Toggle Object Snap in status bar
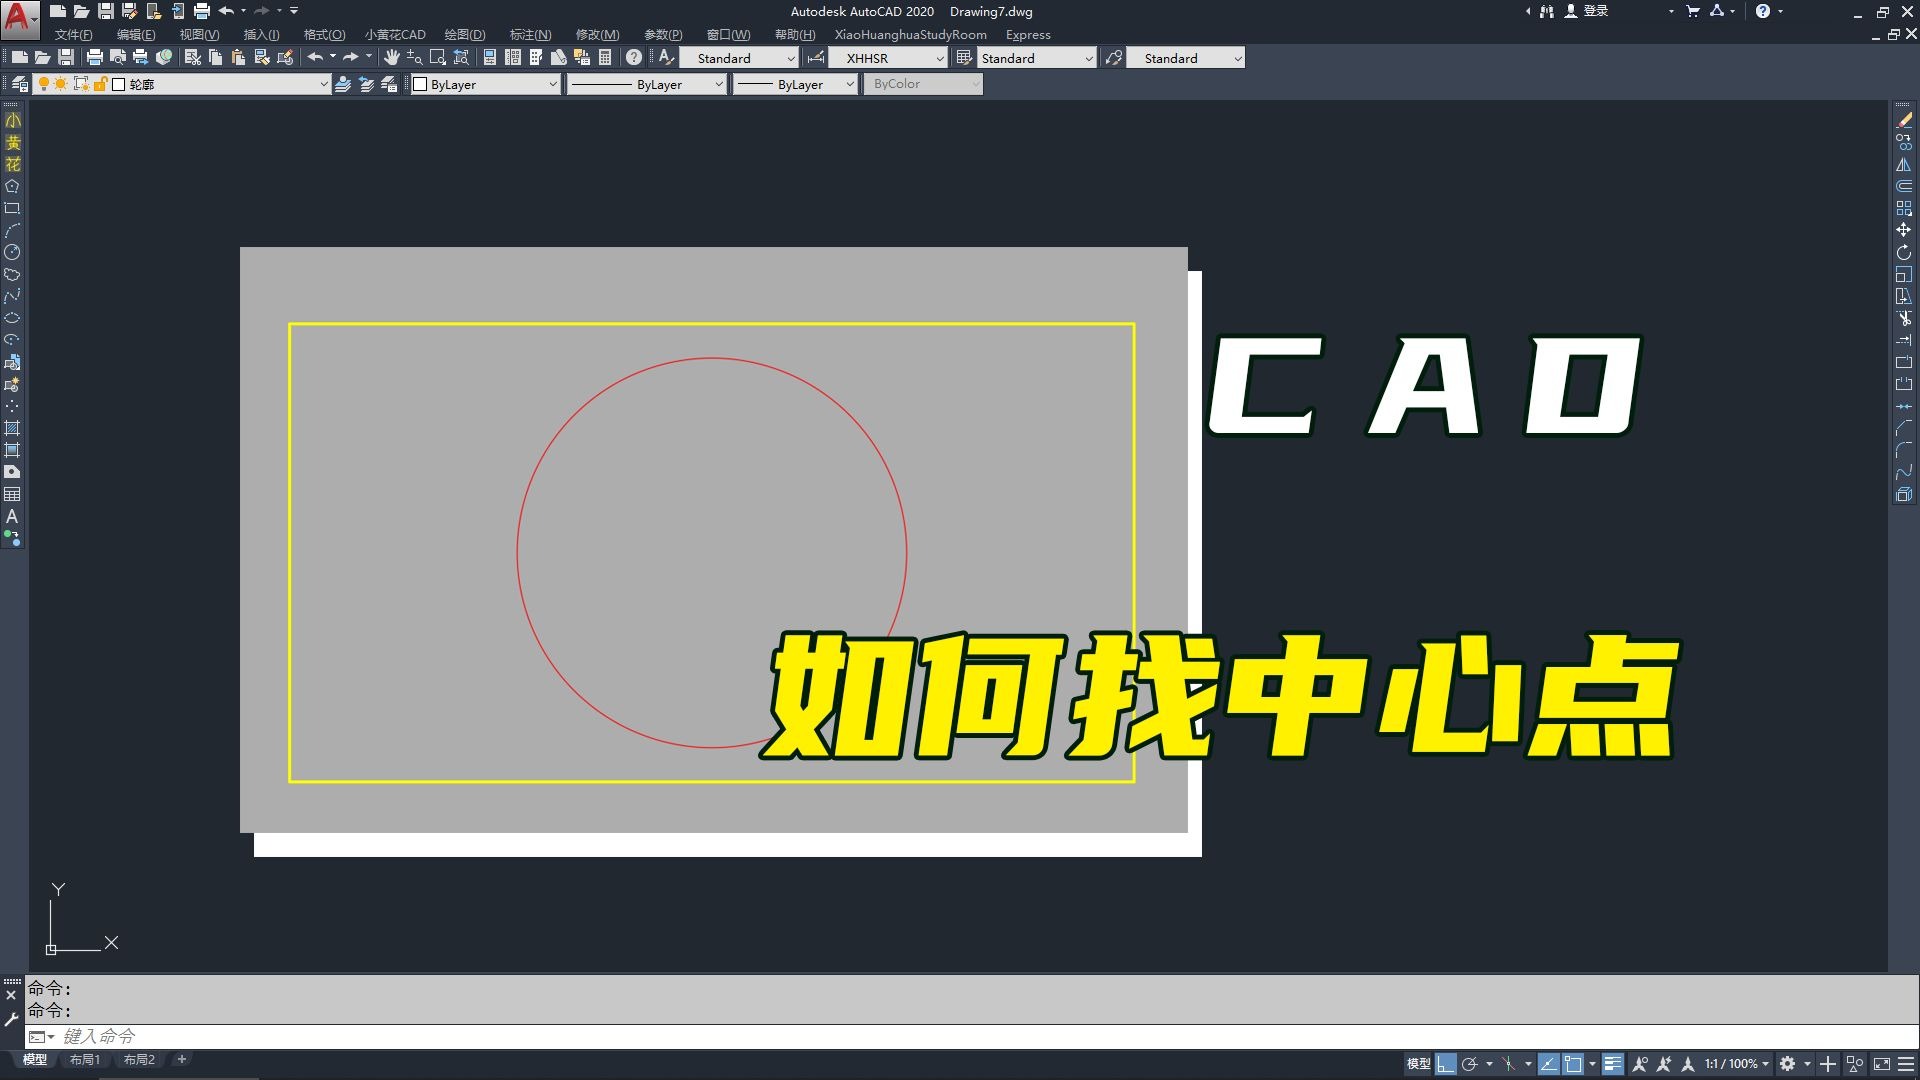This screenshot has height=1080, width=1920. [1573, 1064]
